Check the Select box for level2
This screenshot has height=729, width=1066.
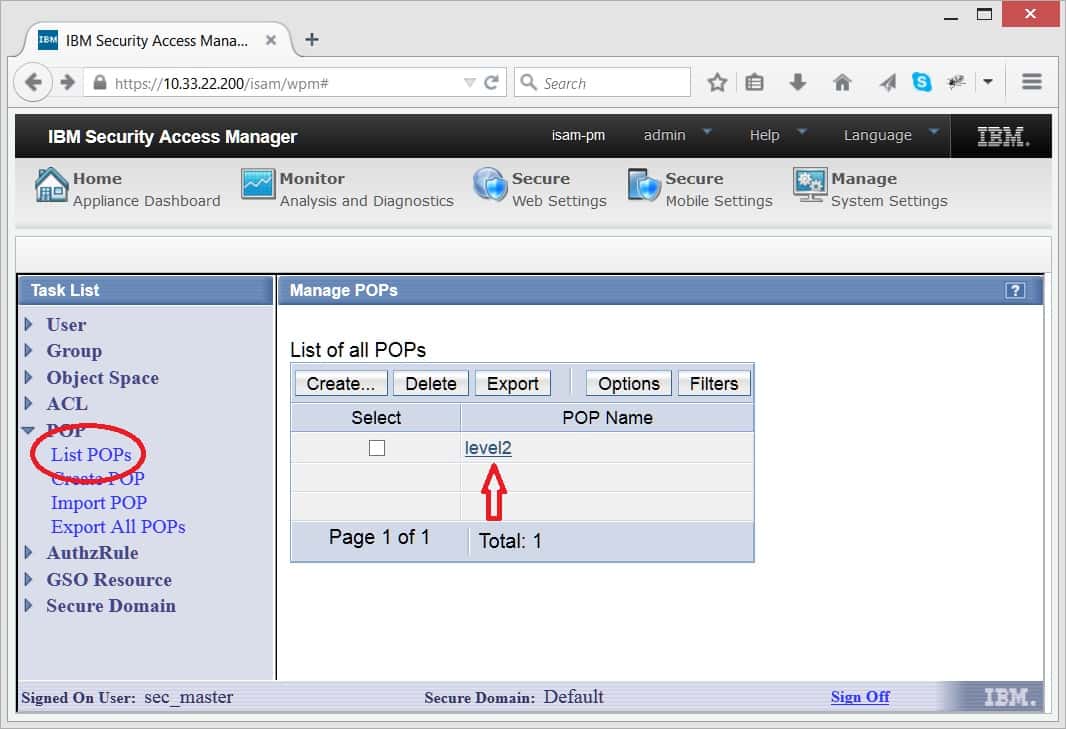377,448
